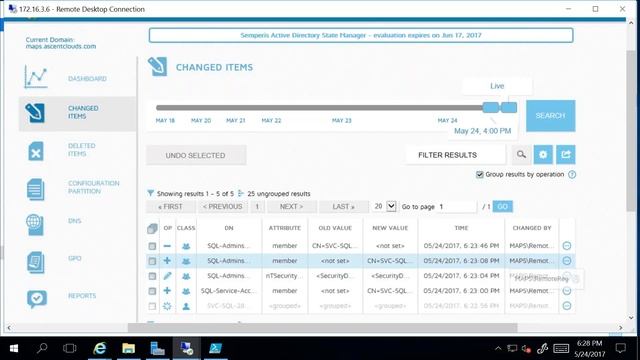Click the Group results help question icon
Viewport: 640px width, 360px height.
[x=572, y=175]
